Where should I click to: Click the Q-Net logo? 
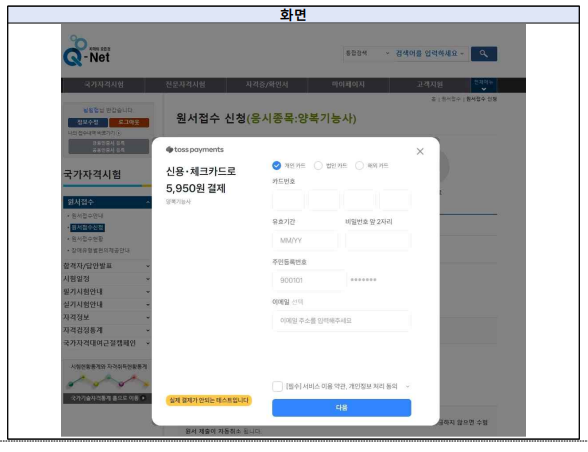coord(87,51)
